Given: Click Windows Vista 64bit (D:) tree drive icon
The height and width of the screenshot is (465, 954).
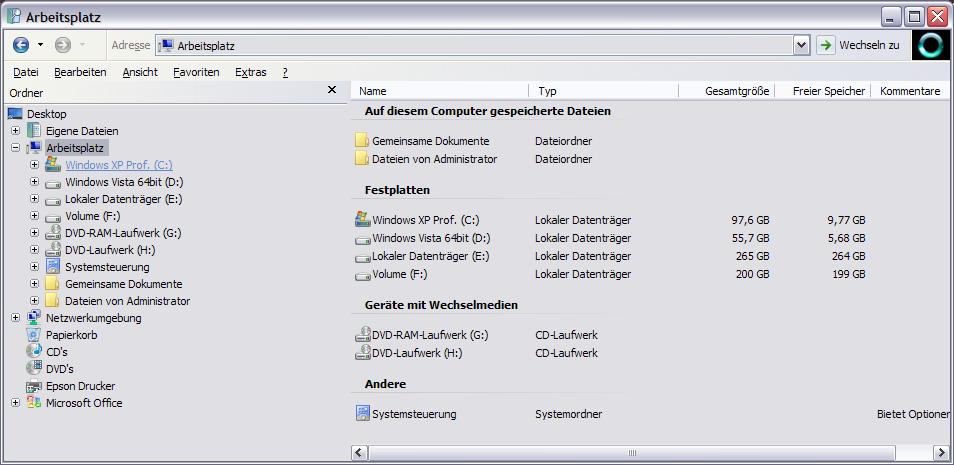Looking at the screenshot, I should (x=53, y=183).
